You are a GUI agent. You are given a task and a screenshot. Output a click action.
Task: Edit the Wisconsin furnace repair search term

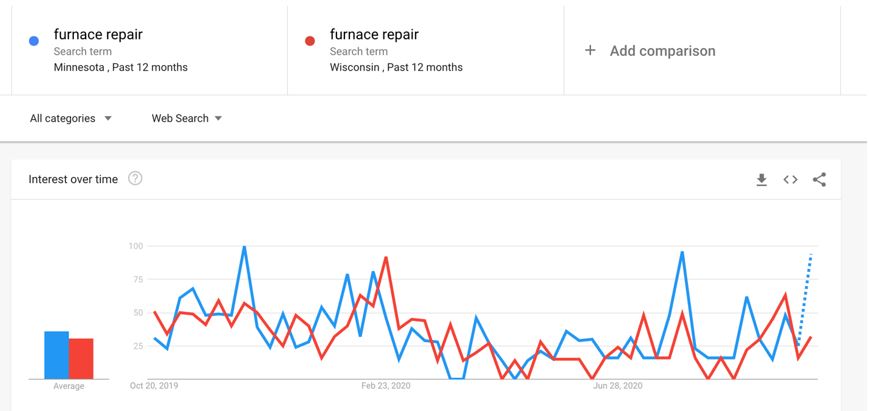point(374,35)
